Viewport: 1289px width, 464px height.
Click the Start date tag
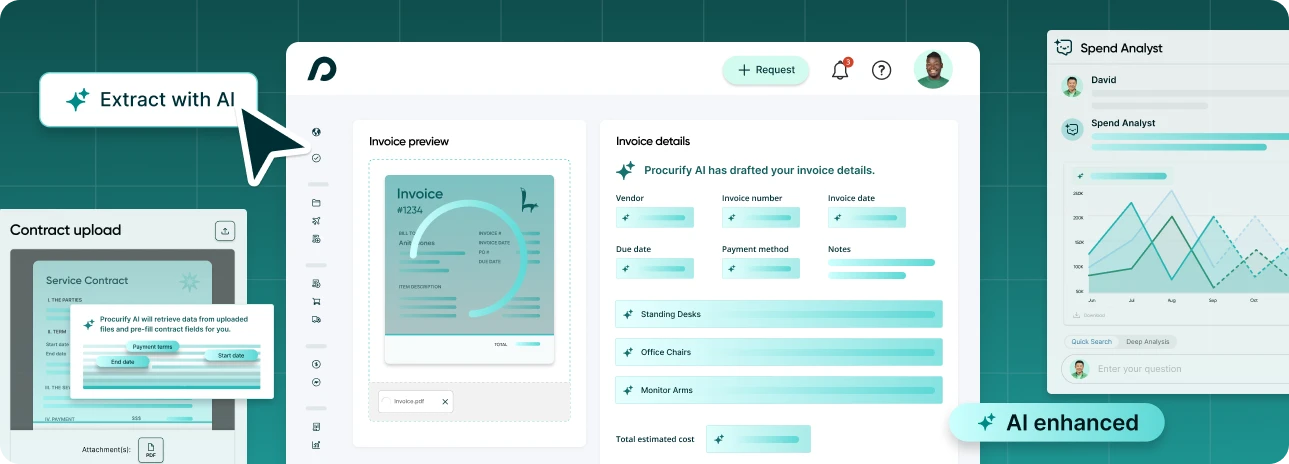[x=231, y=355]
